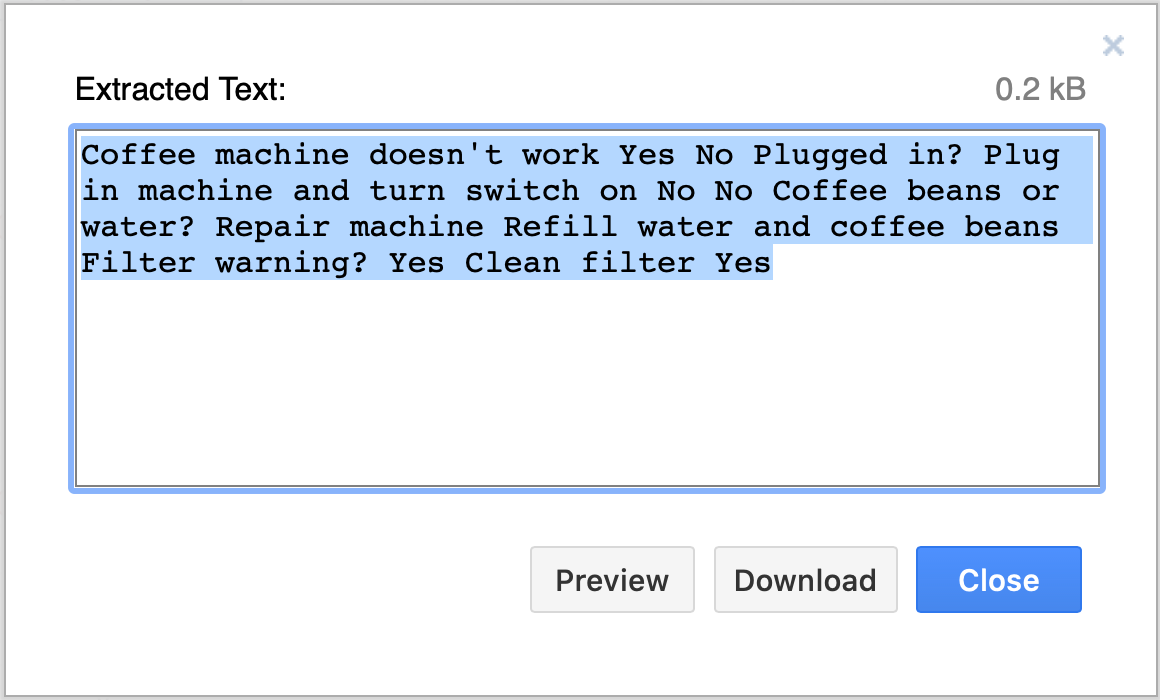
Task: Click the Download button
Action: tap(805, 580)
